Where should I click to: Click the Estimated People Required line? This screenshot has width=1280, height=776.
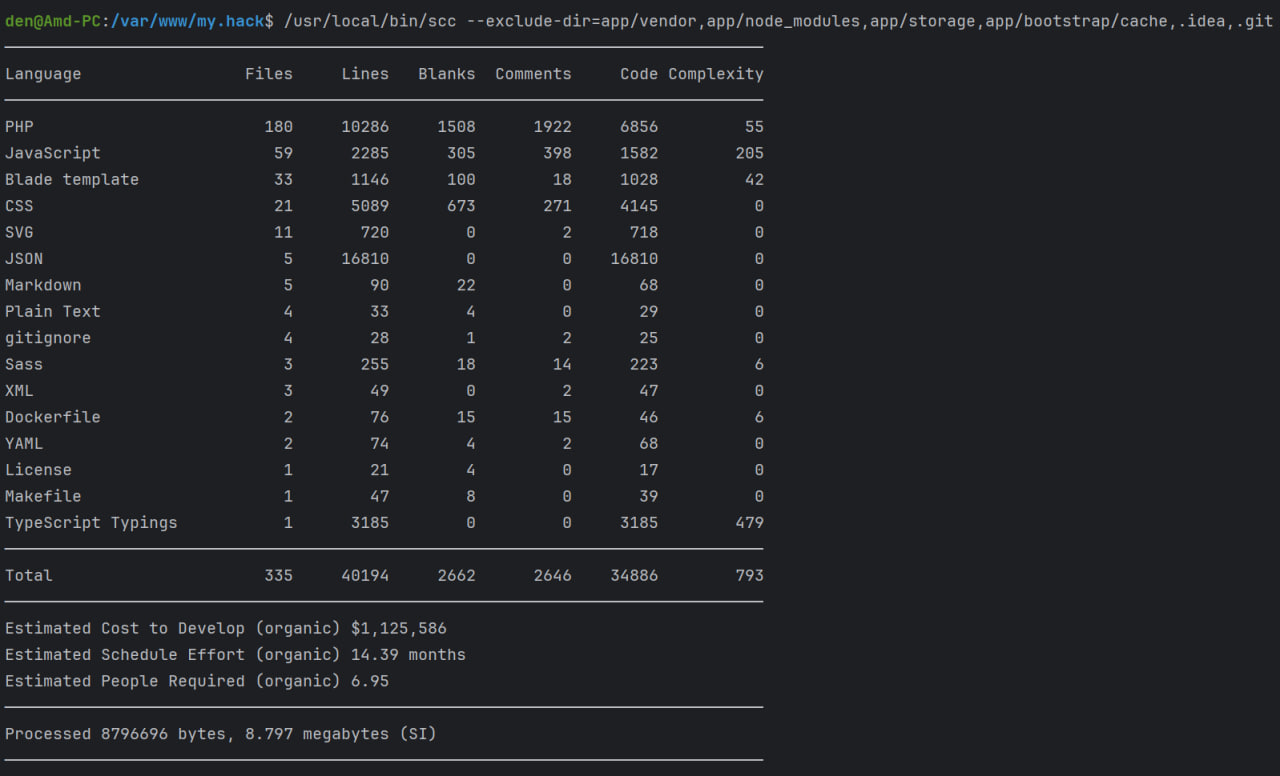pyautogui.click(x=196, y=681)
